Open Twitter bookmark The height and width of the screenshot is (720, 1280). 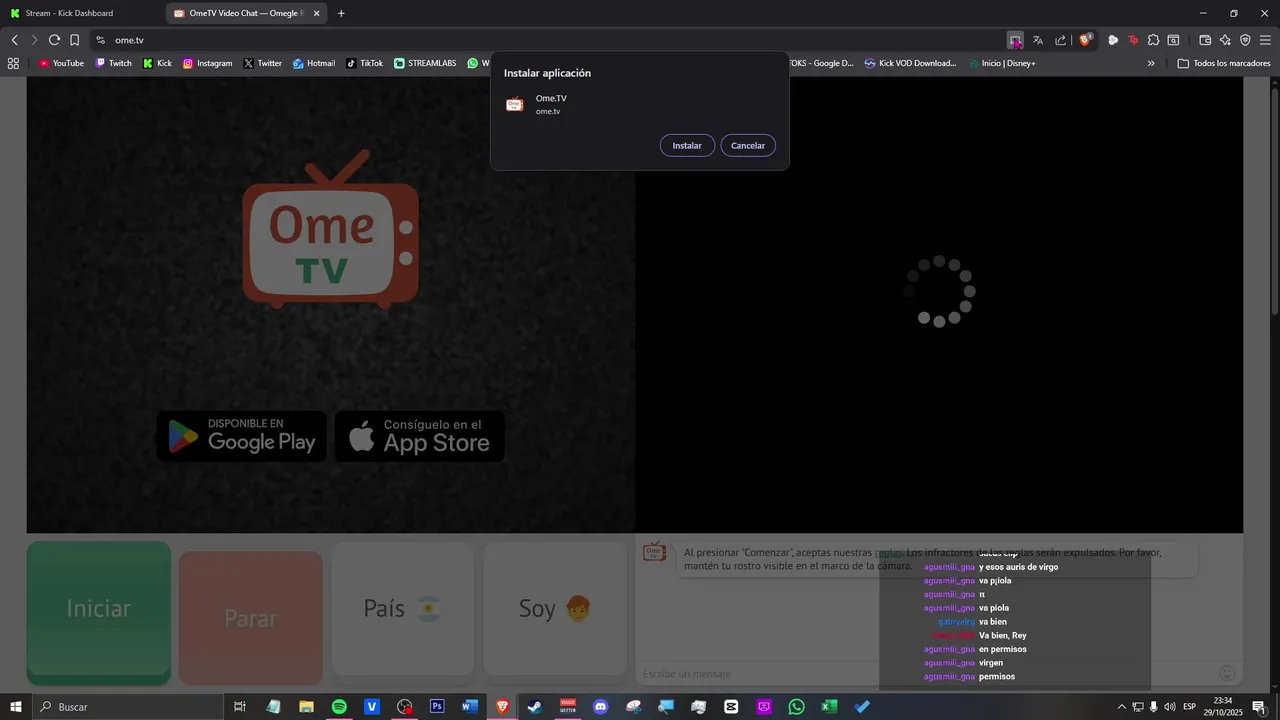click(x=262, y=63)
